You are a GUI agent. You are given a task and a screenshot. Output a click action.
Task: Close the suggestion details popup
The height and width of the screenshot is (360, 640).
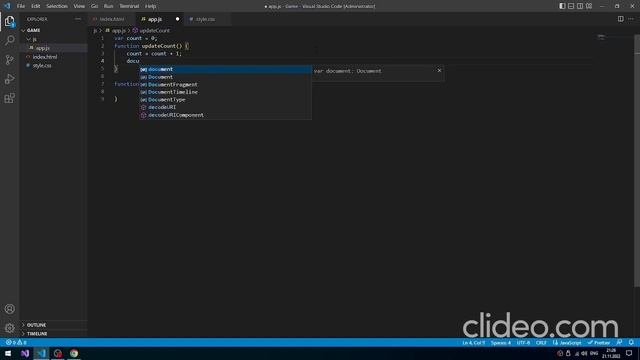click(x=439, y=71)
